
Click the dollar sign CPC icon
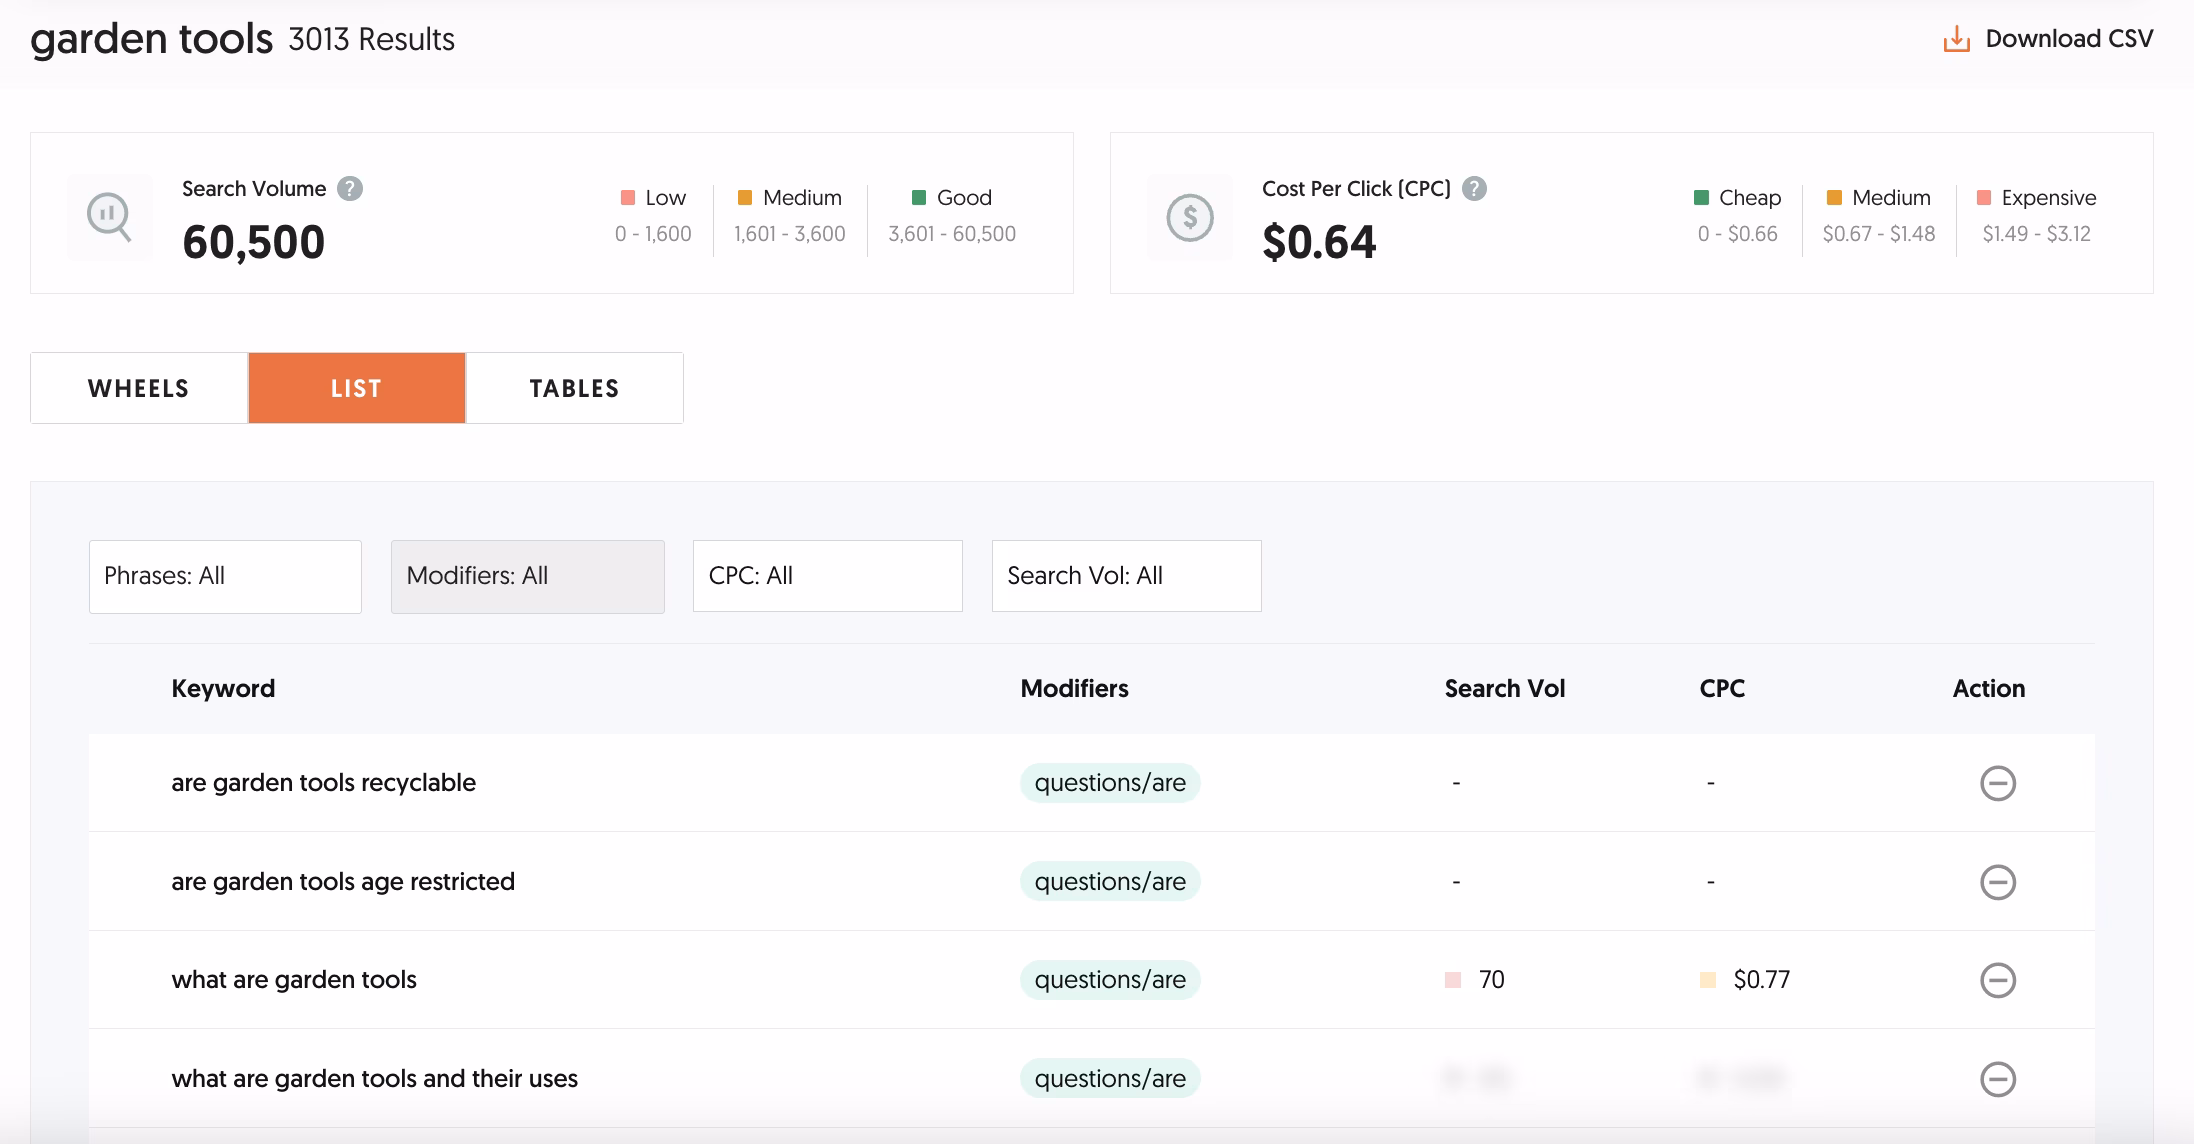pyautogui.click(x=1190, y=217)
